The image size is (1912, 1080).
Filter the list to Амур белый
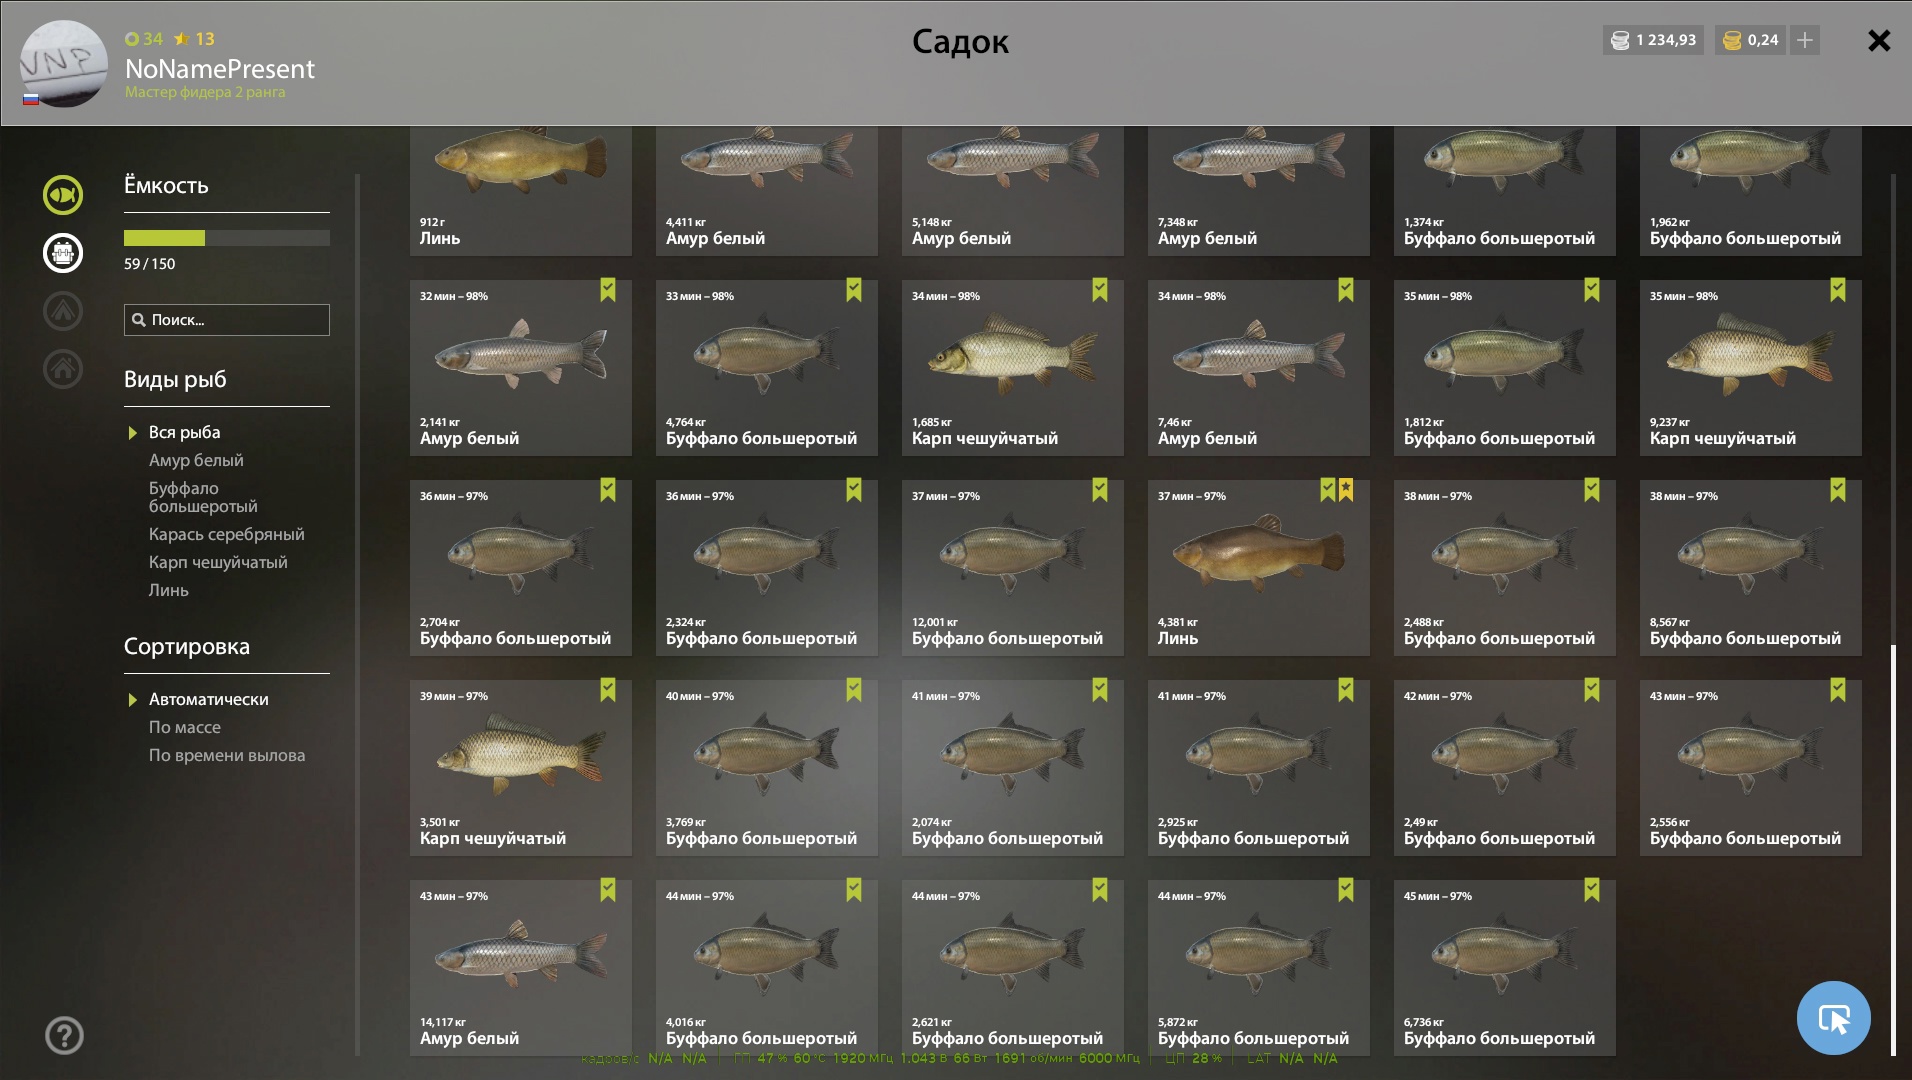(196, 460)
